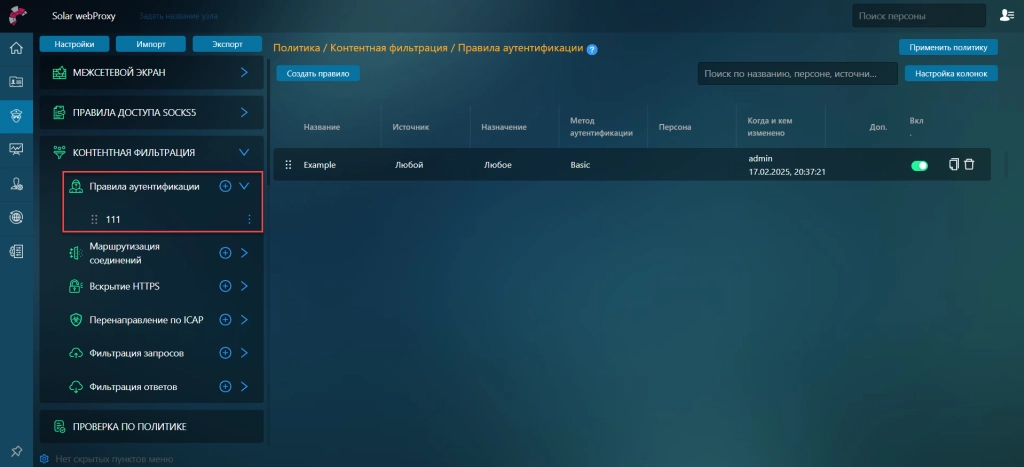This screenshot has height=467, width=1024.
Task: Expand Маршрутизация соединений chevron
Action: [x=244, y=253]
